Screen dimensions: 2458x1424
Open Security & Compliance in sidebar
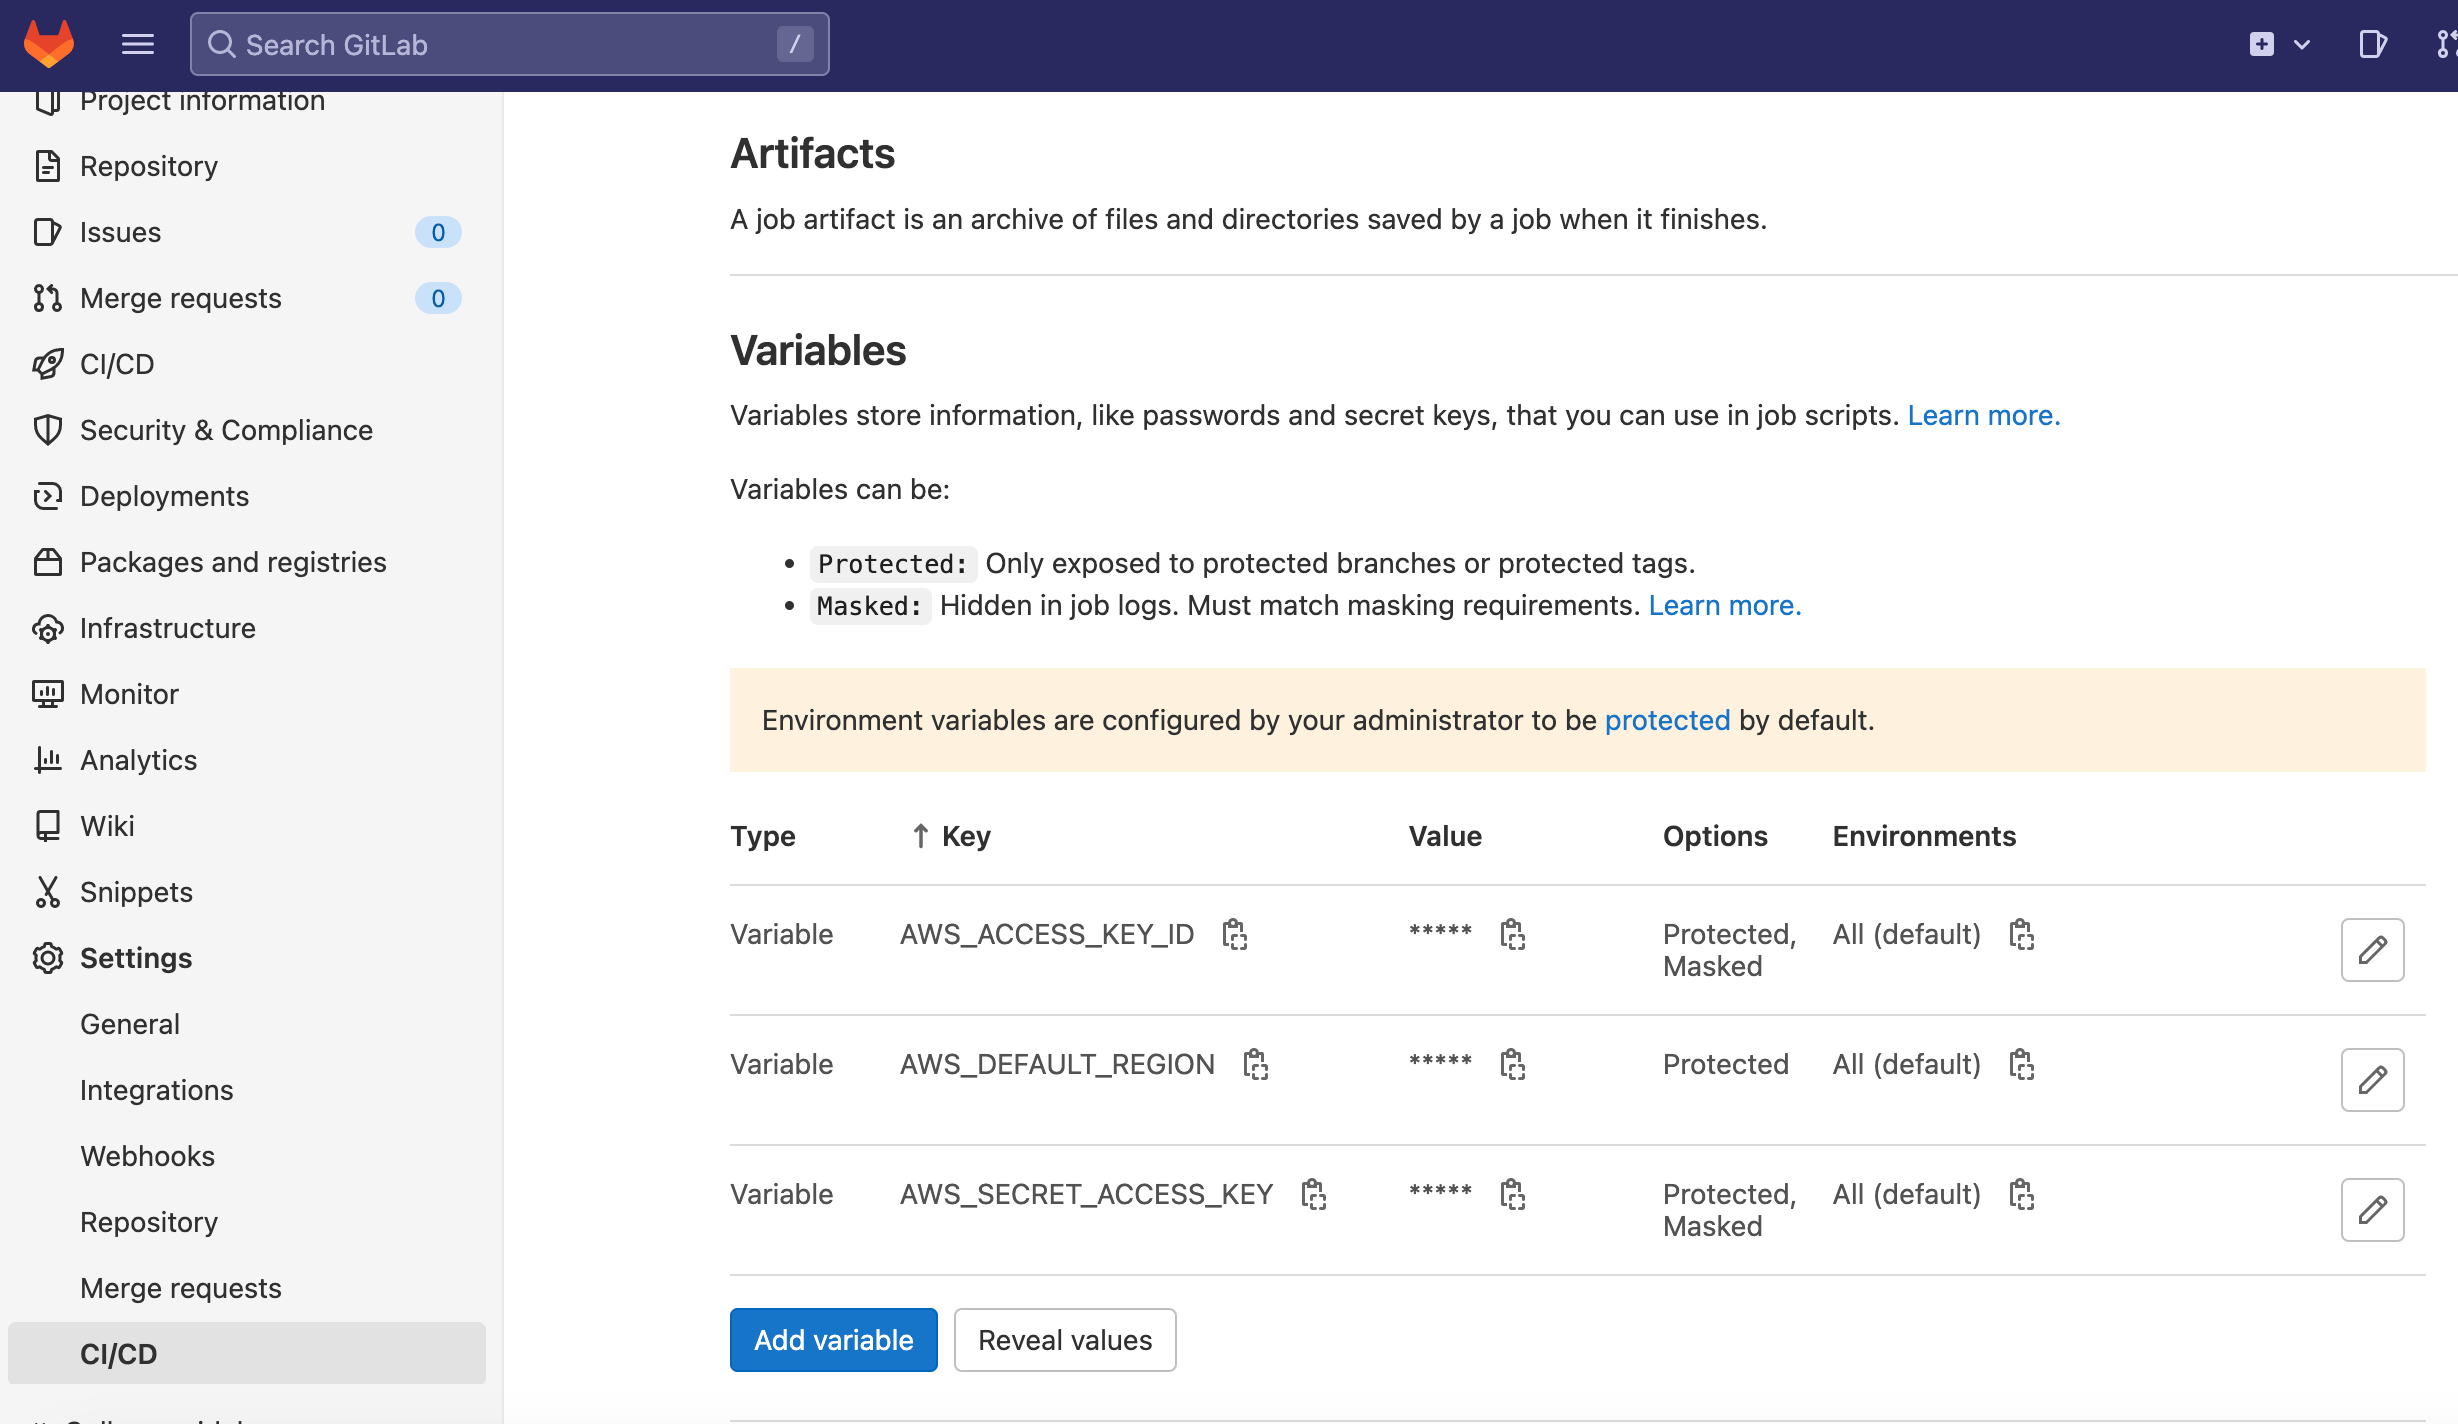tap(226, 430)
